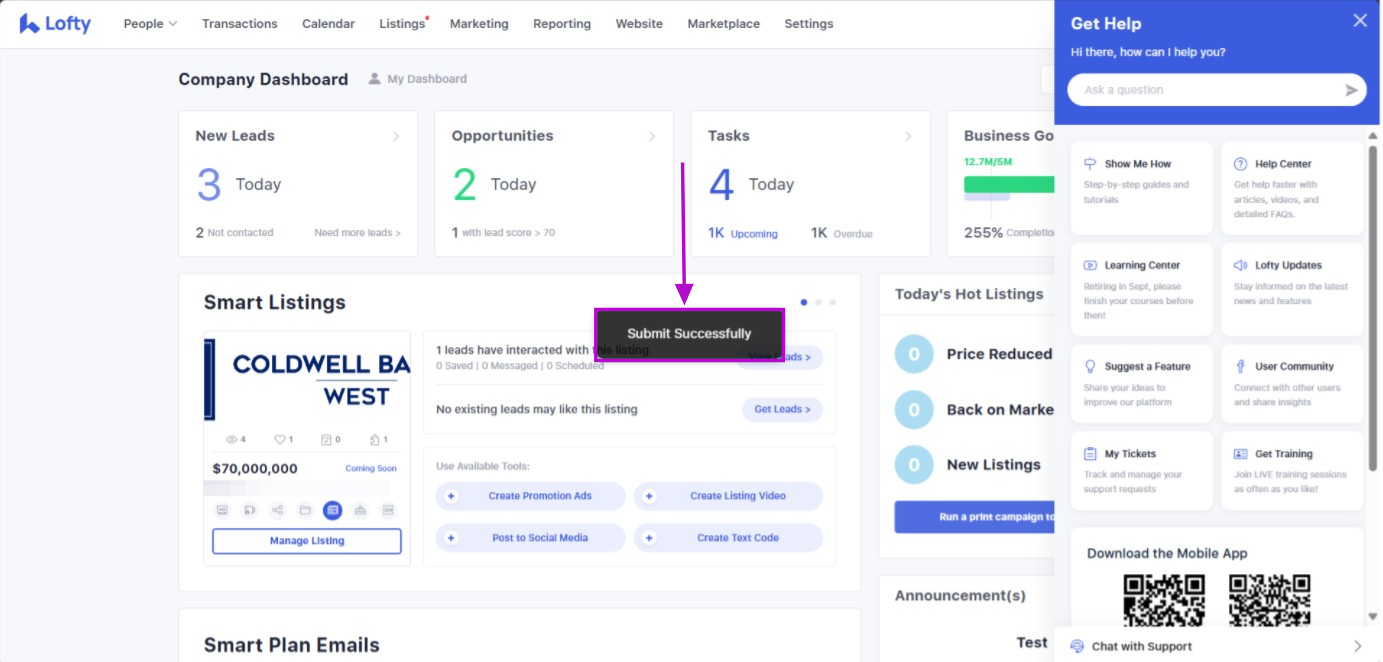
Task: Select second carousel dot in Smart Listings
Action: pos(818,302)
